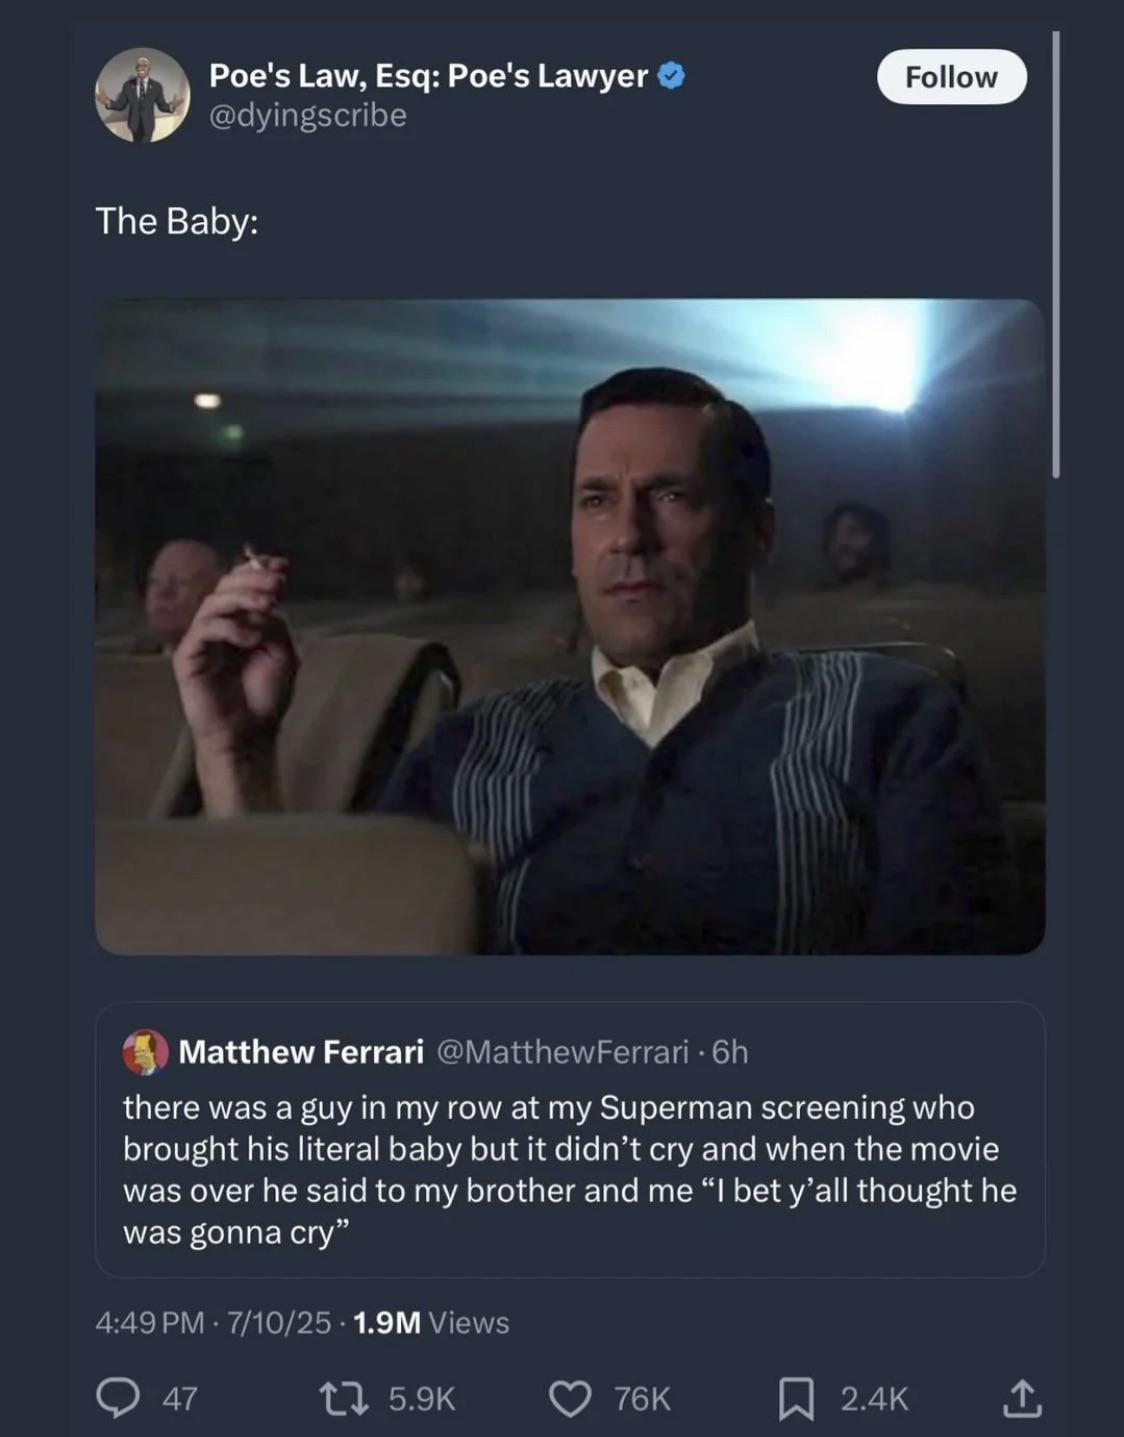Open the quoted Superman screening tweet

click(x=570, y=1170)
